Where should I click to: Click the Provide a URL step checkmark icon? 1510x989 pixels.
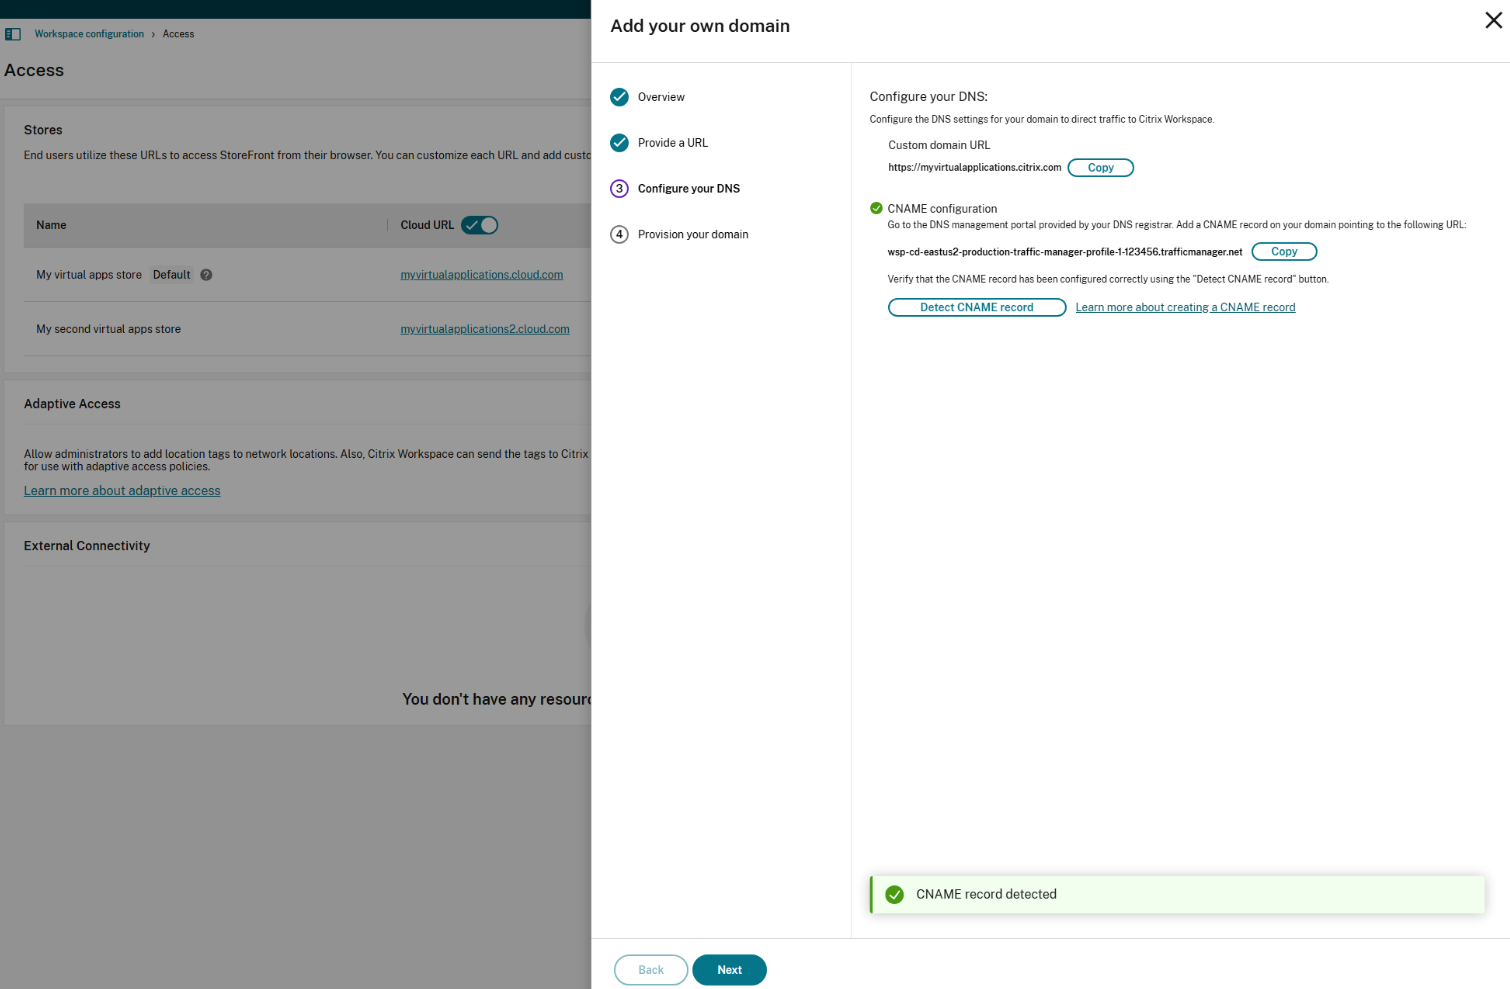[619, 143]
